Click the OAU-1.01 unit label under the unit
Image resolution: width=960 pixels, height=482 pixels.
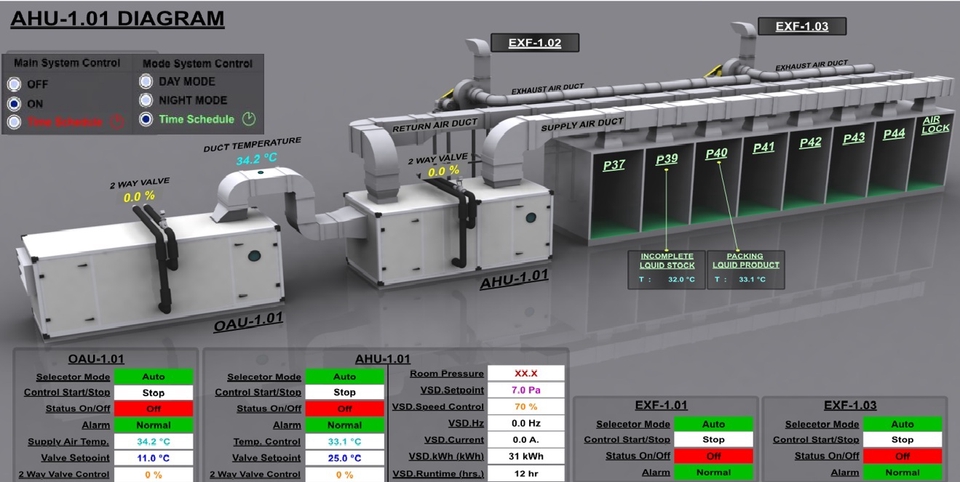(248, 322)
